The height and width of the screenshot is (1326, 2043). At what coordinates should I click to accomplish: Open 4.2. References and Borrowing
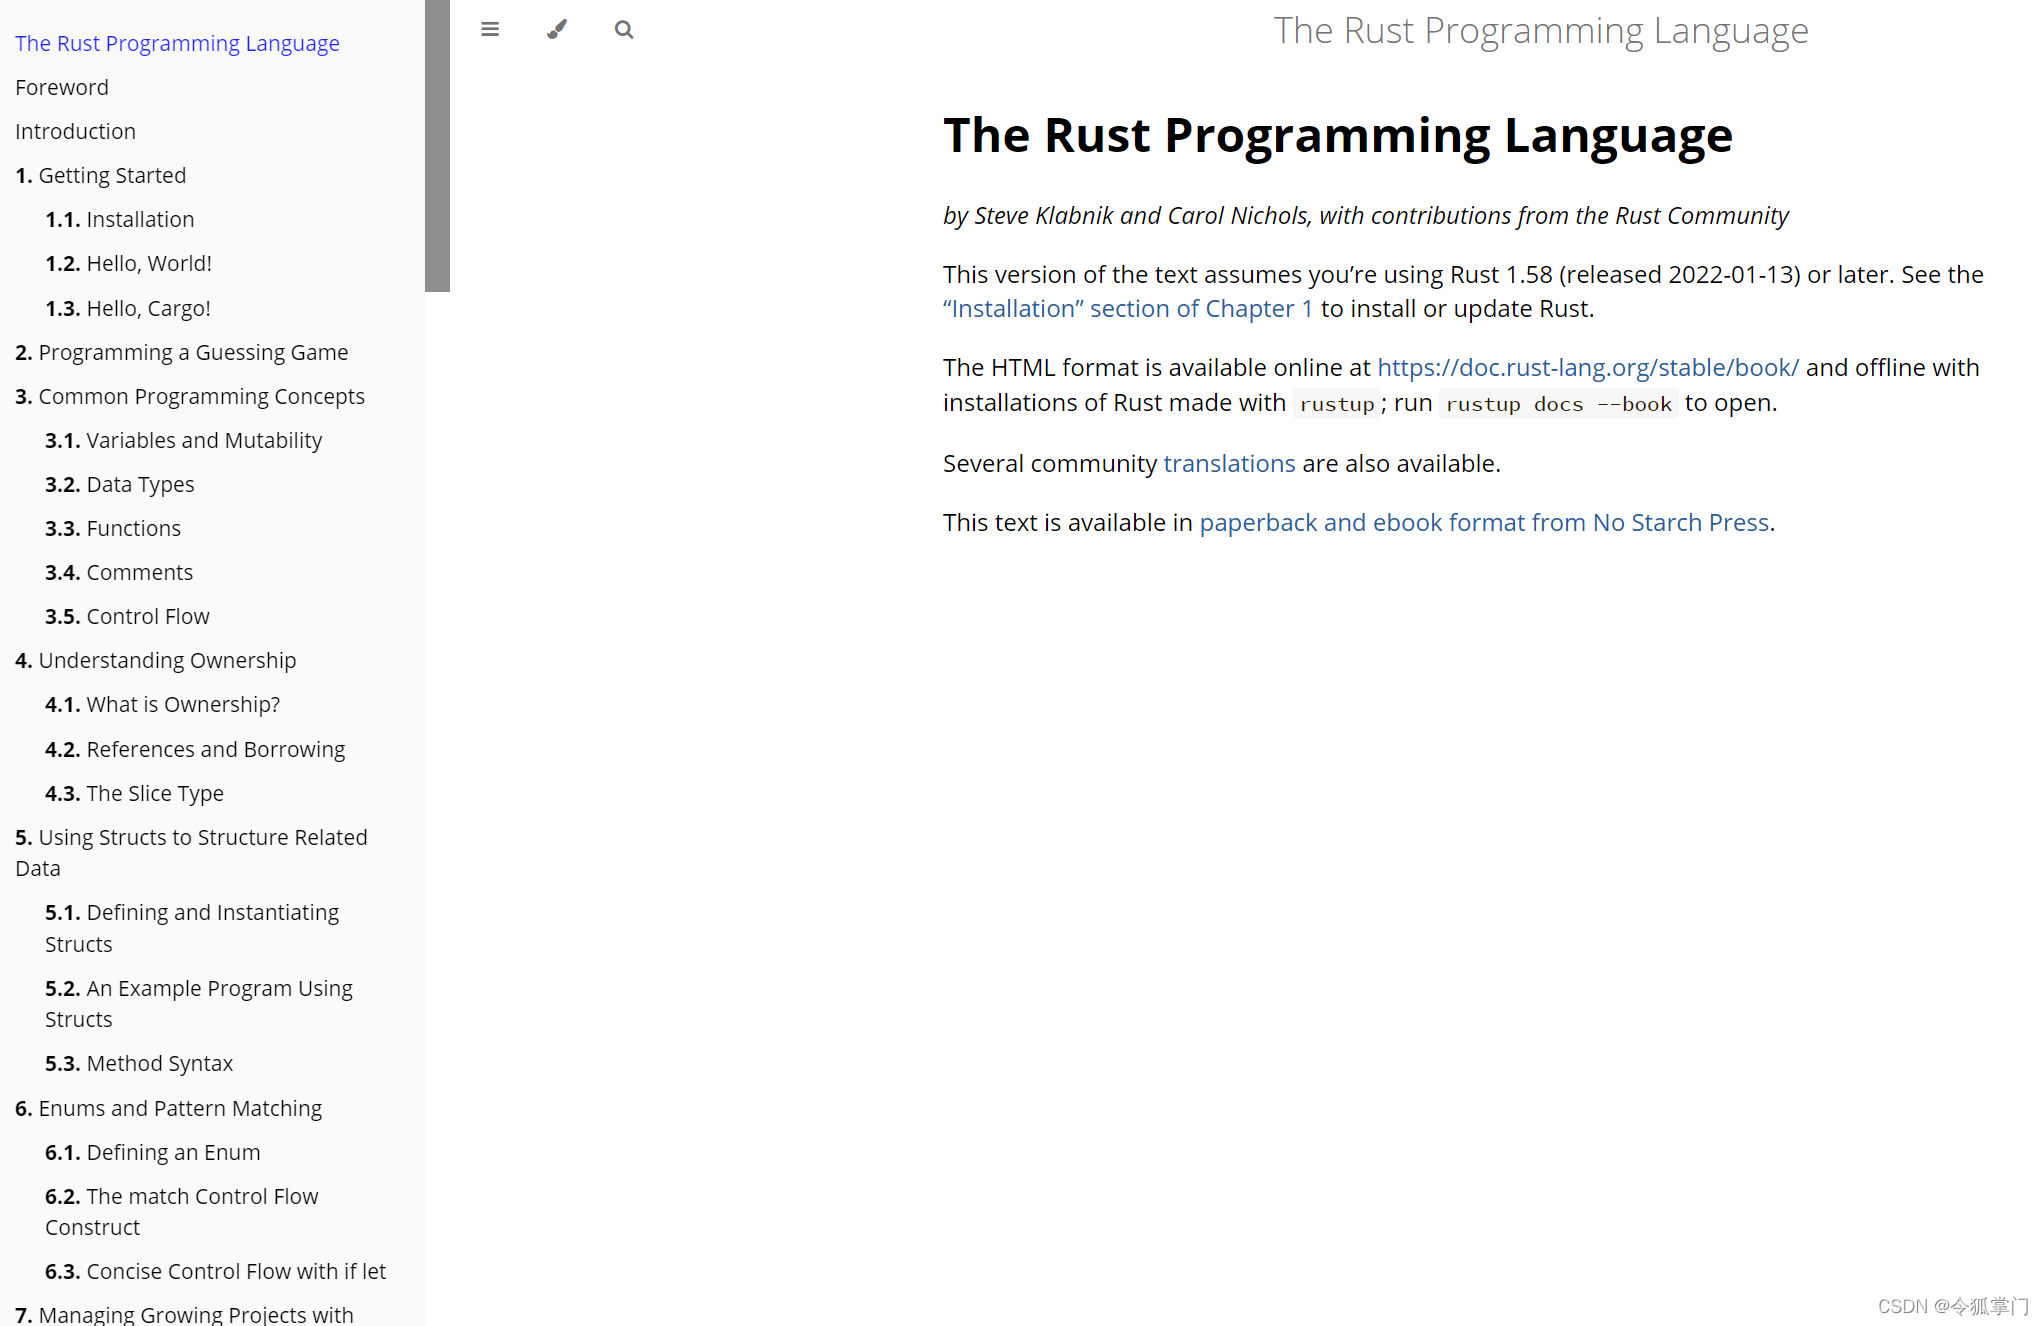[x=195, y=749]
